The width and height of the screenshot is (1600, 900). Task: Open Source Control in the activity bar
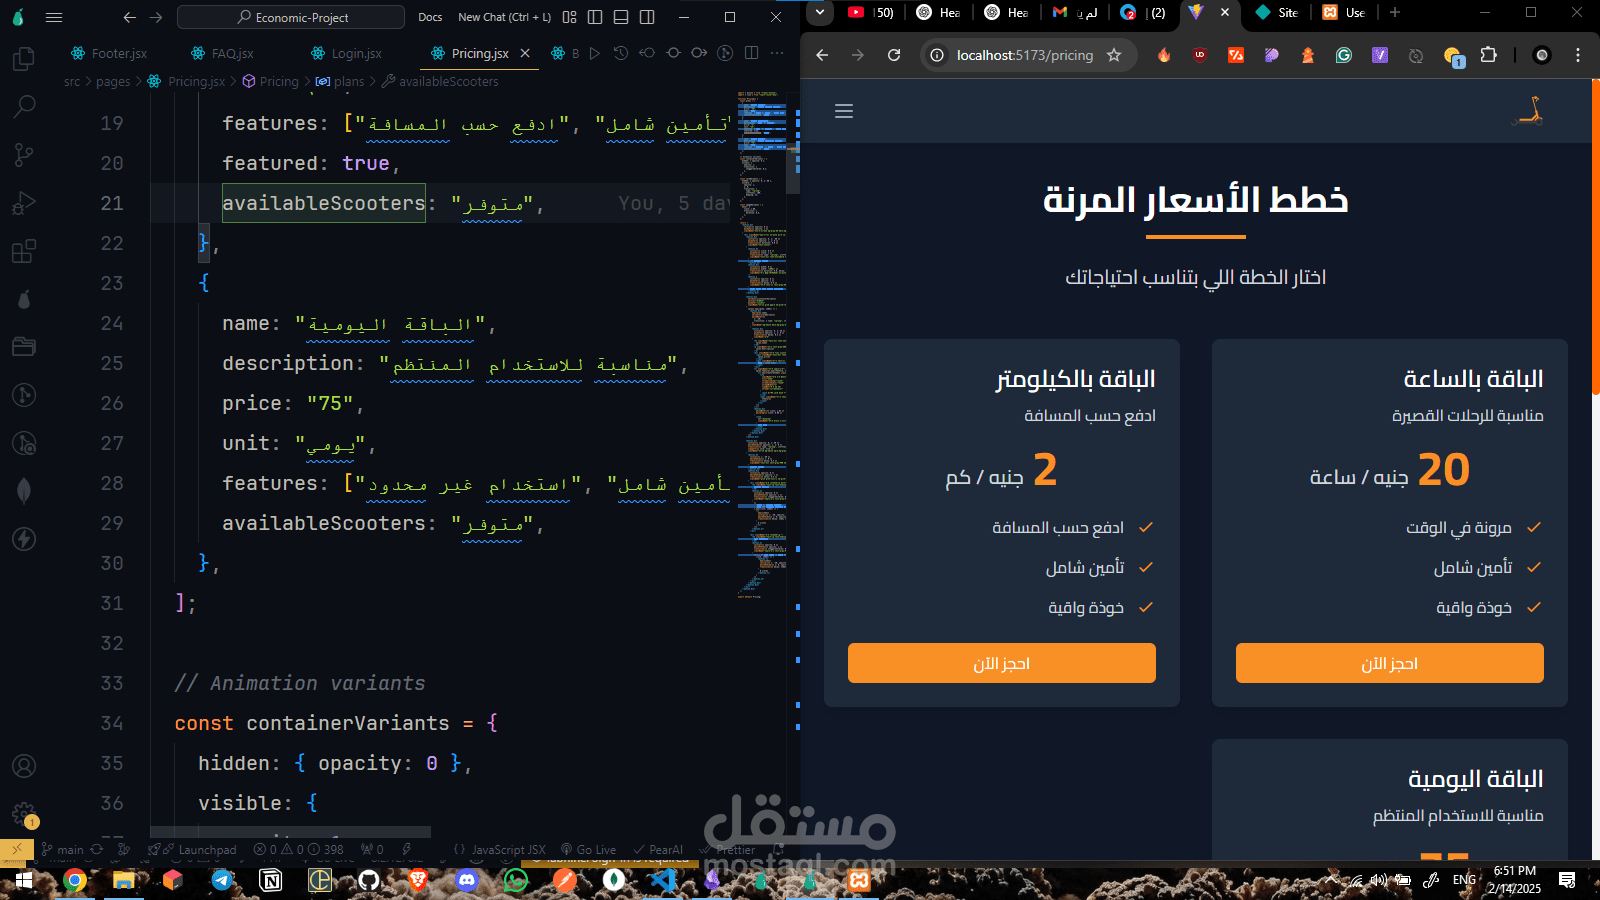24,154
